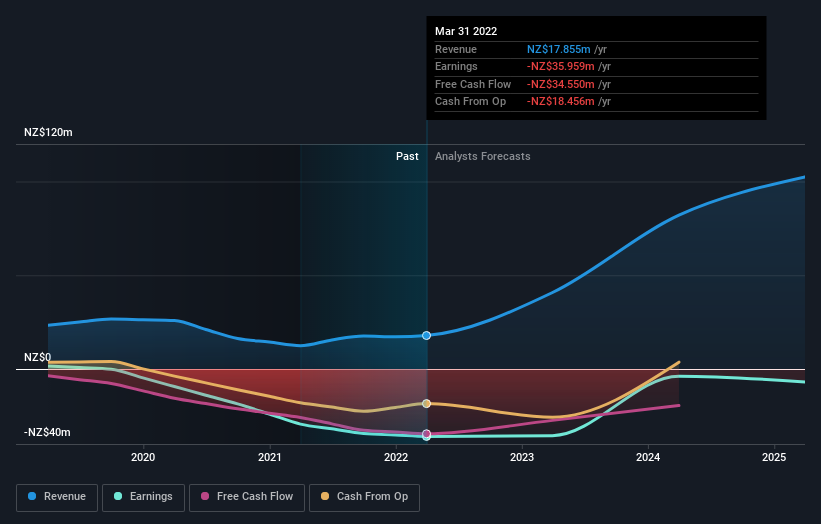Click the 2021 x-axis label
This screenshot has height=524, width=821.
270,458
